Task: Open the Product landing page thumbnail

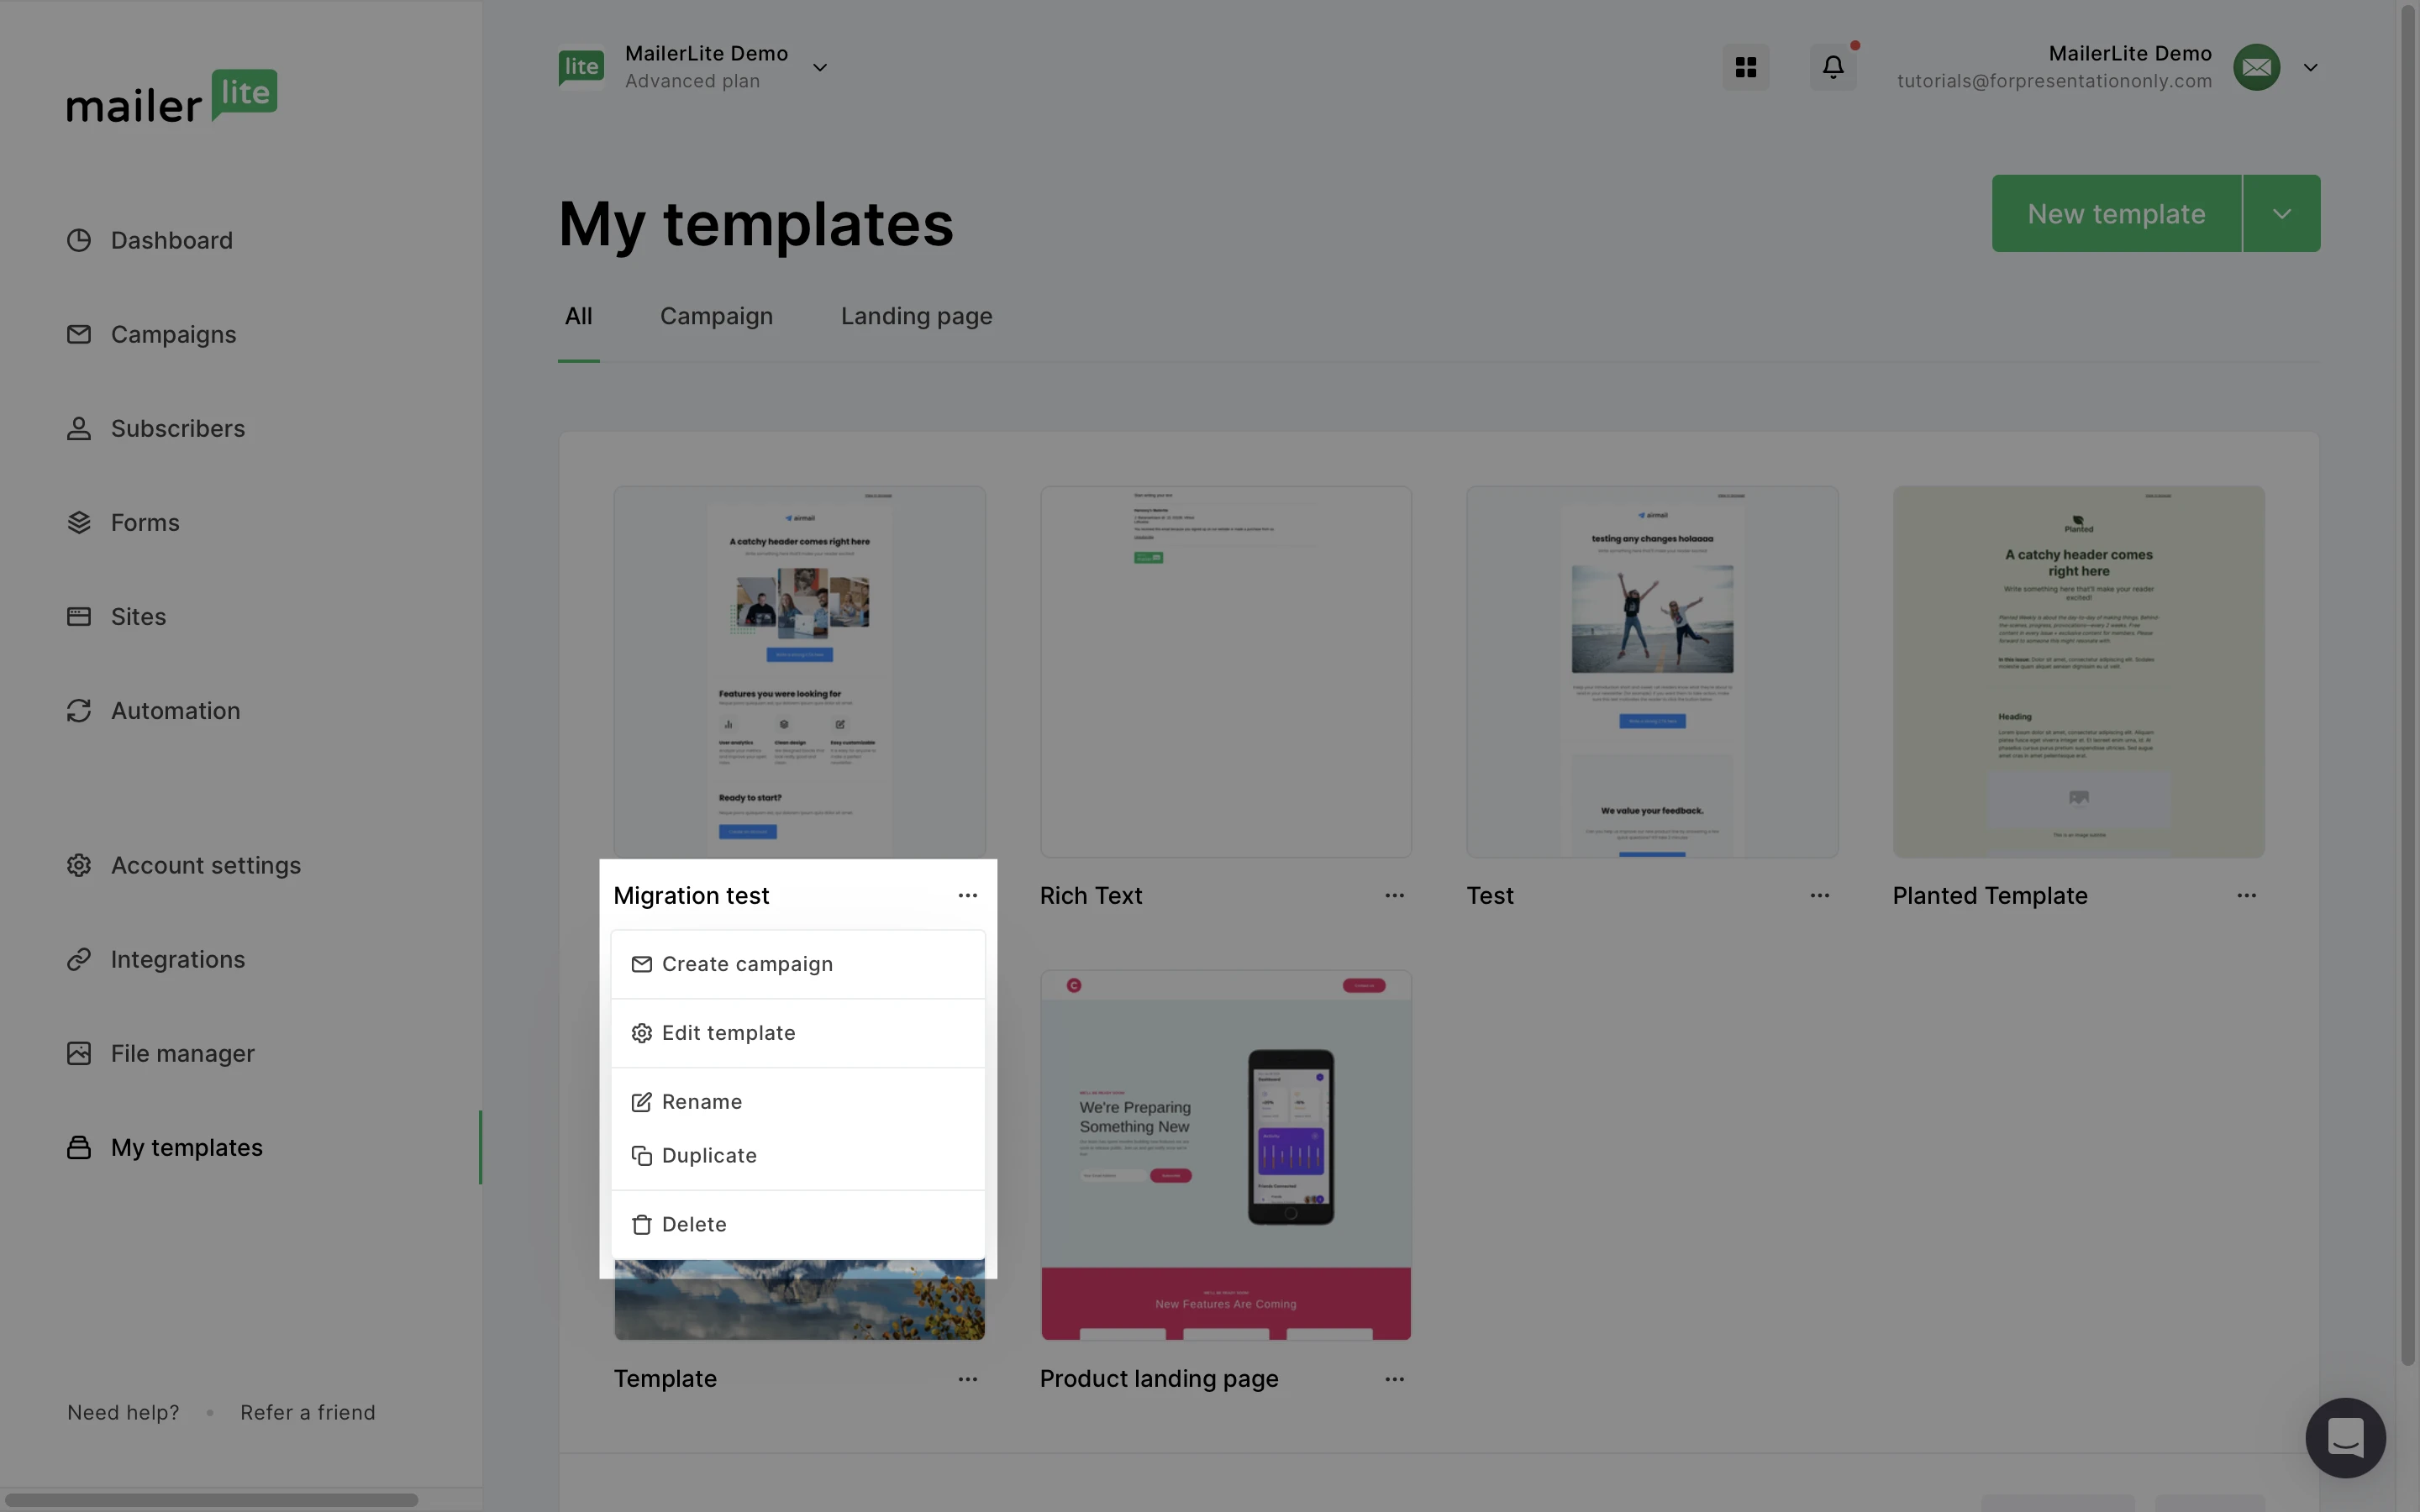Action: [x=1225, y=1155]
